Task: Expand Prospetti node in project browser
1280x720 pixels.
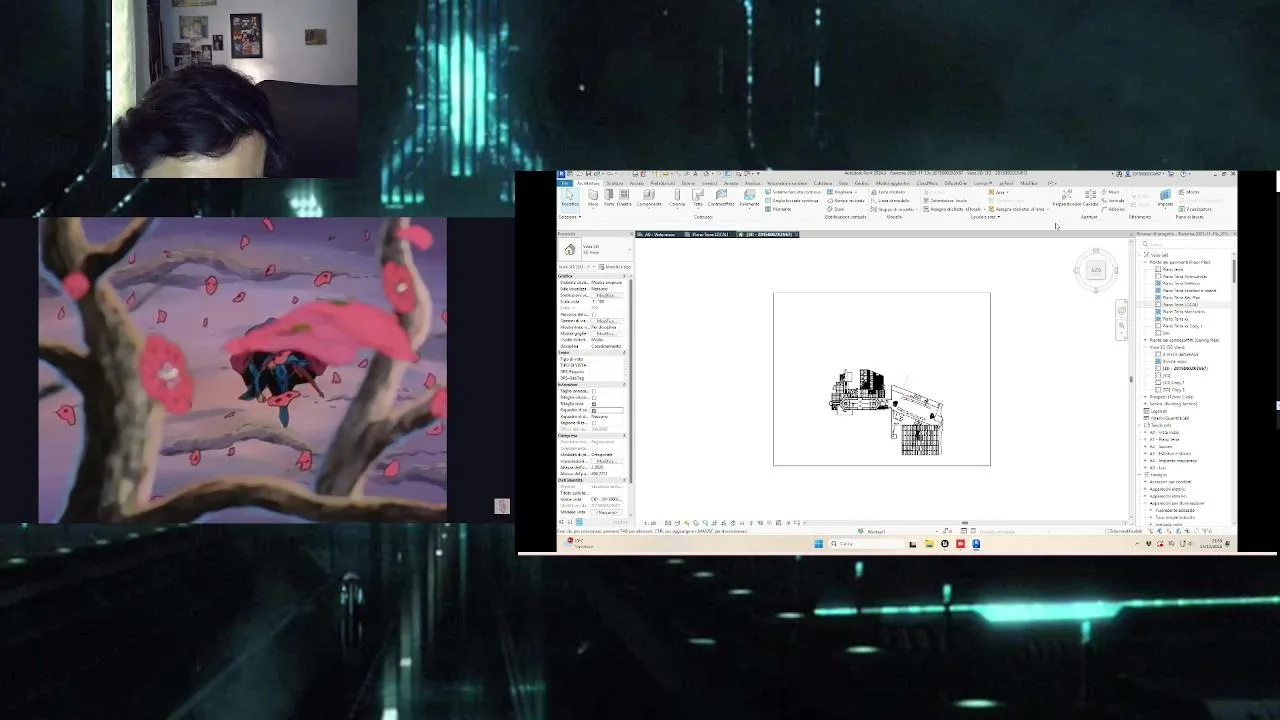Action: point(1145,397)
